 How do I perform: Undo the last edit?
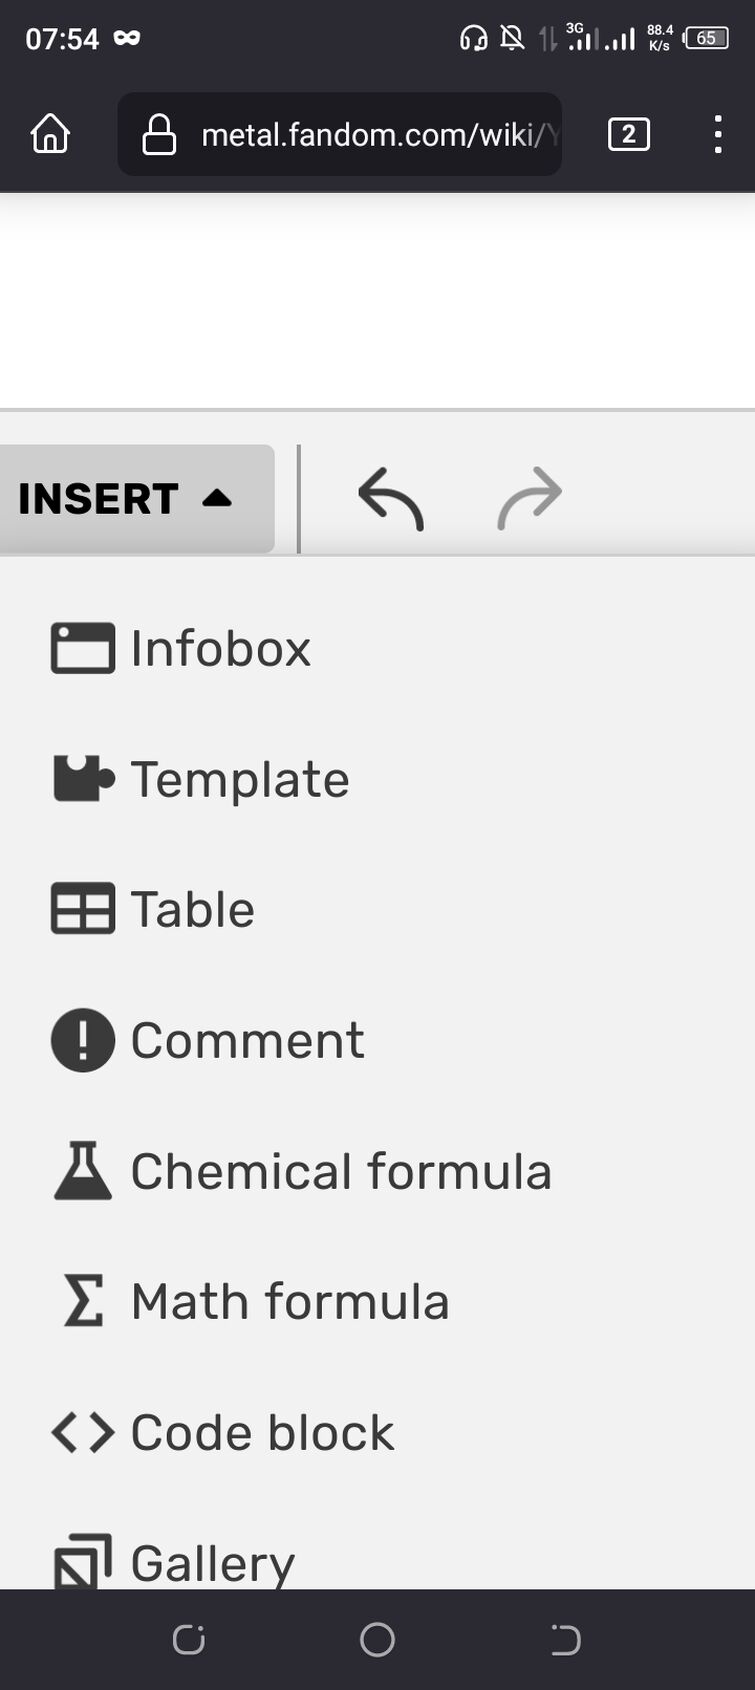pos(391,498)
